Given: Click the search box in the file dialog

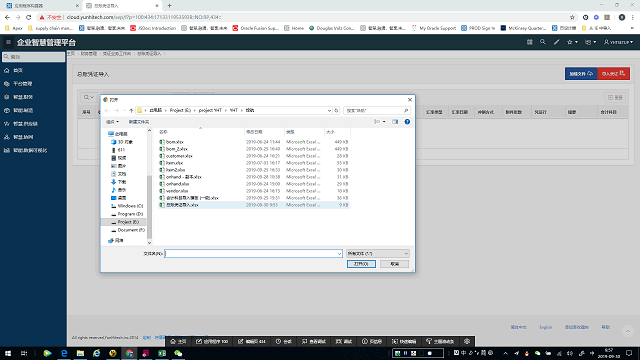Looking at the screenshot, I should (x=376, y=111).
